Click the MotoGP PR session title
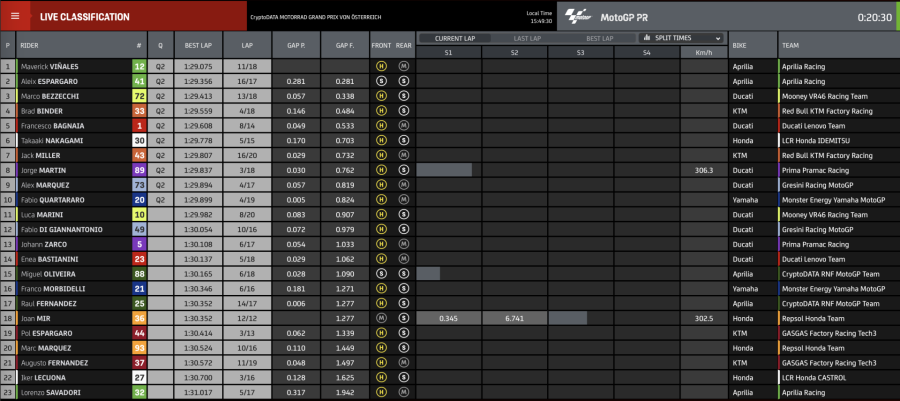Image resolution: width=900 pixels, height=401 pixels. click(x=624, y=17)
